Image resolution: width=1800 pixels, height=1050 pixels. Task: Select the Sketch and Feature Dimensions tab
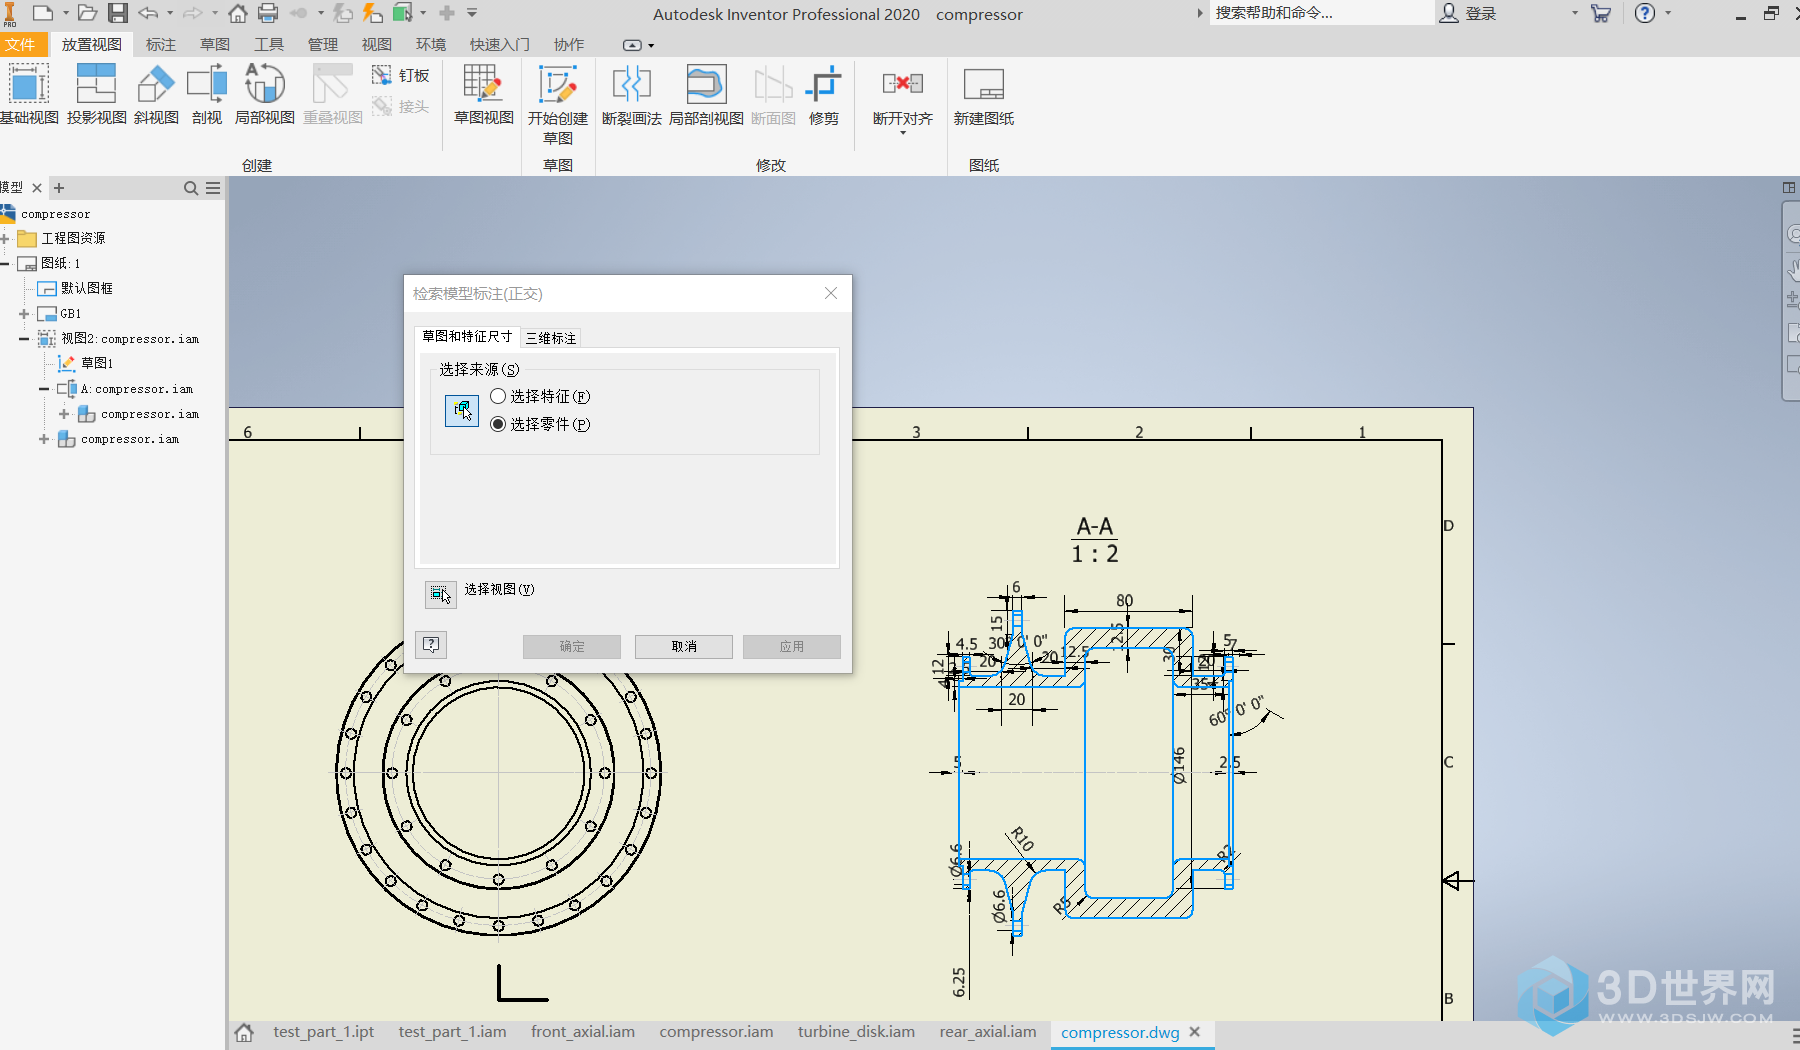pyautogui.click(x=467, y=337)
